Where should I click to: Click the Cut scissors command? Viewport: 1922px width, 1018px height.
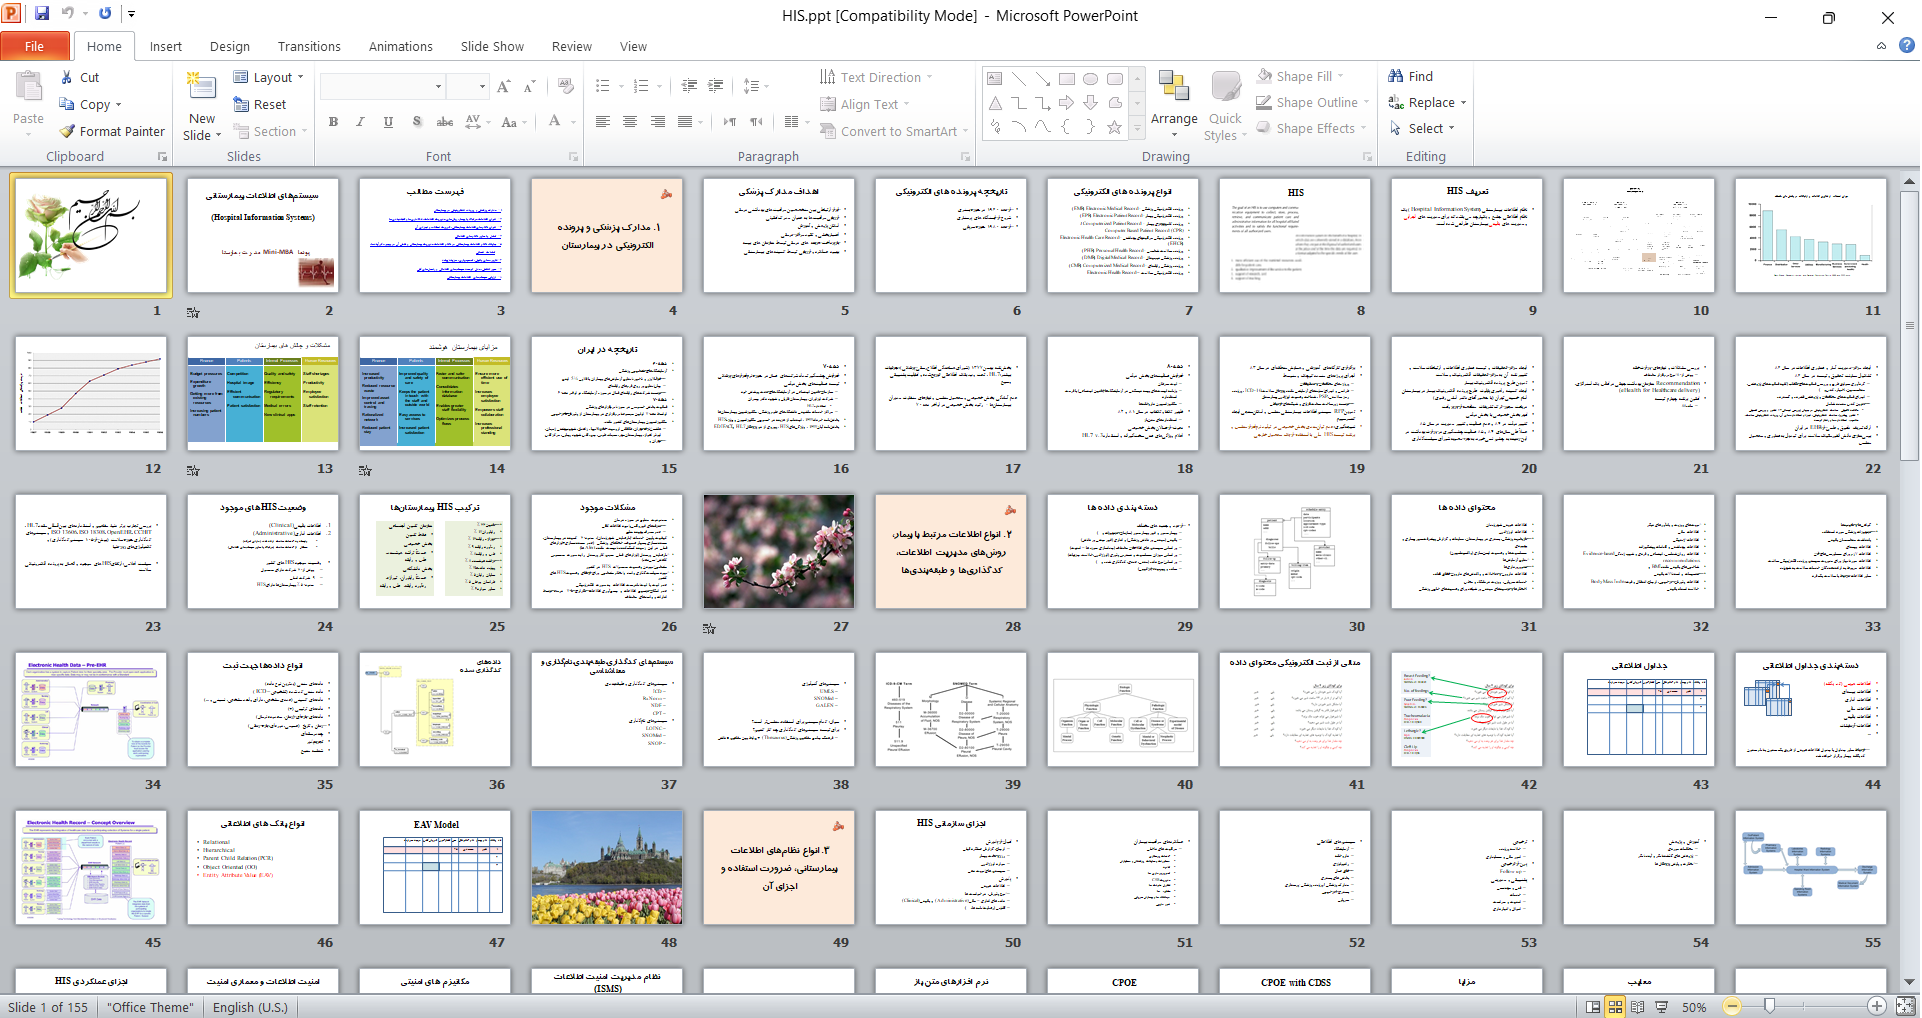(x=79, y=77)
